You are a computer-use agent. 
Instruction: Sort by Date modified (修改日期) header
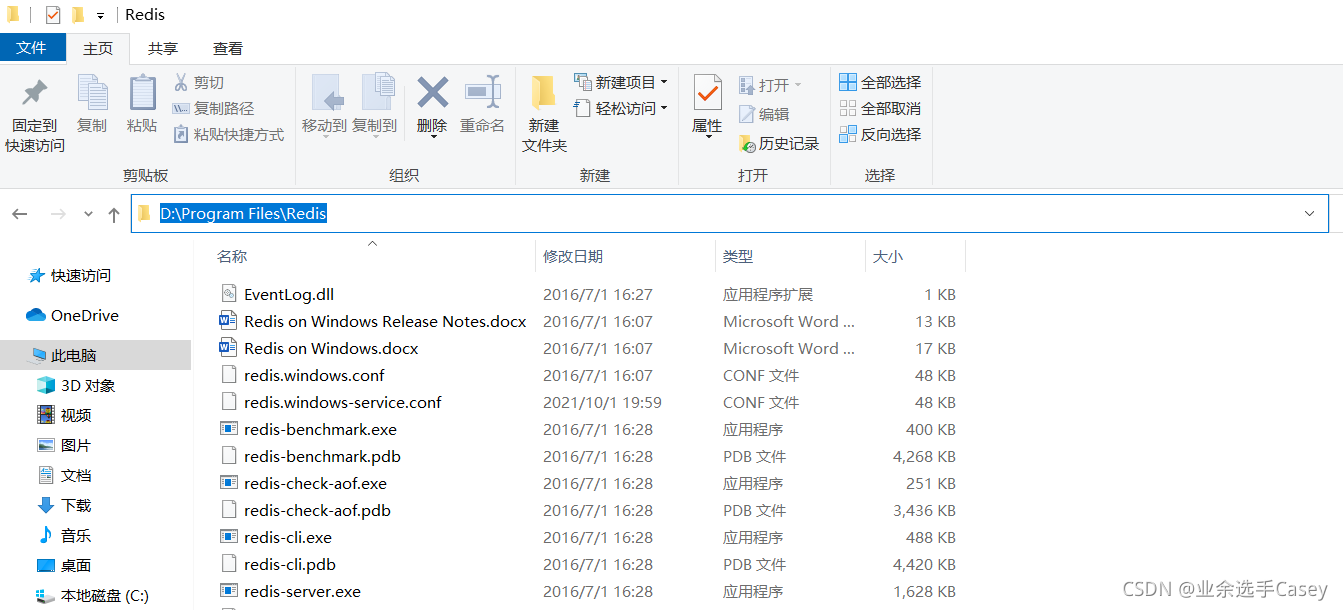coord(573,256)
